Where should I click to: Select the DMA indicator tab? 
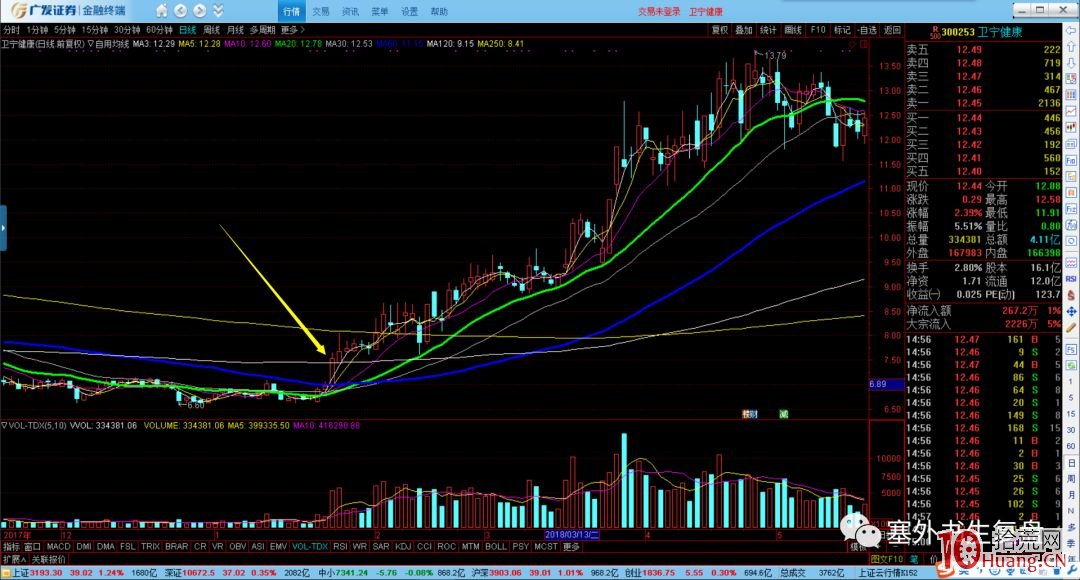click(x=105, y=546)
